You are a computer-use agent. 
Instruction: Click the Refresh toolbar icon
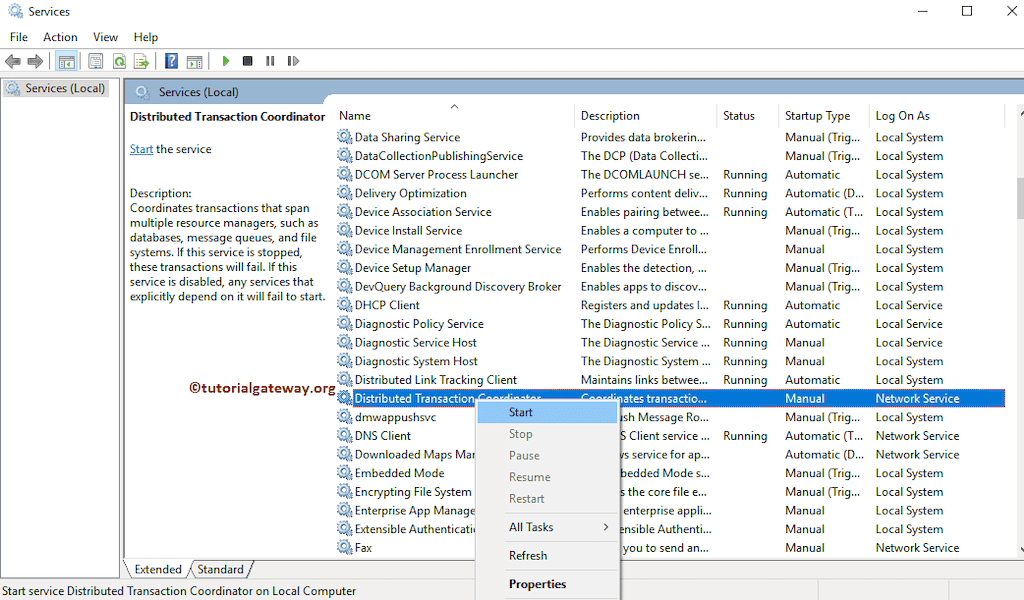tap(119, 62)
